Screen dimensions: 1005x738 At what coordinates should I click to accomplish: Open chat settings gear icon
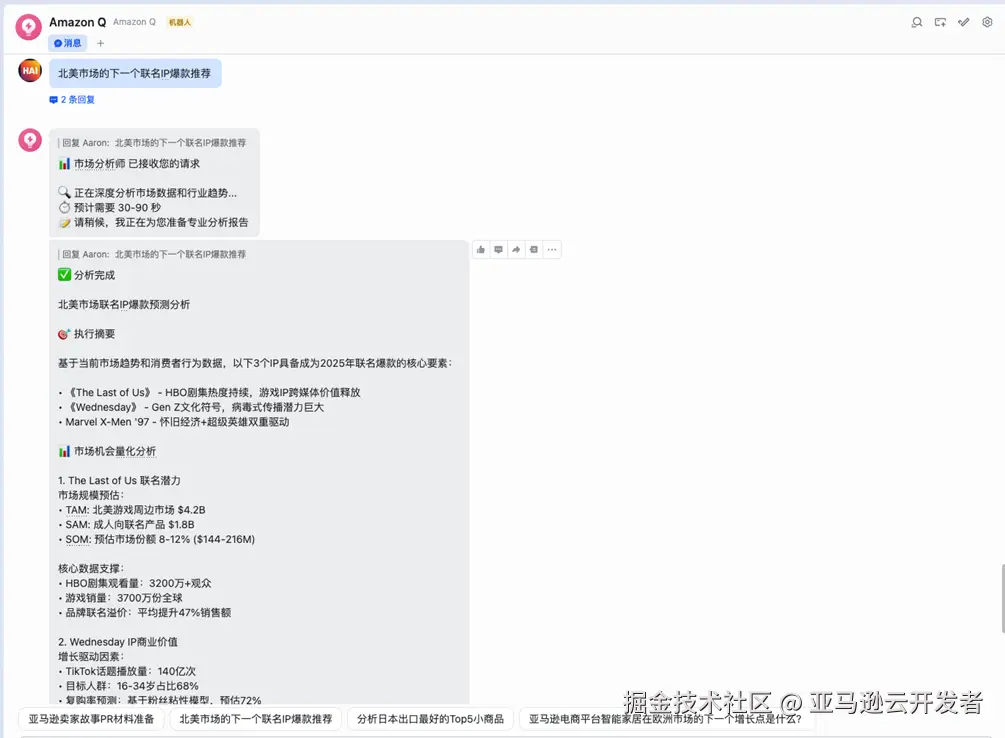(987, 22)
